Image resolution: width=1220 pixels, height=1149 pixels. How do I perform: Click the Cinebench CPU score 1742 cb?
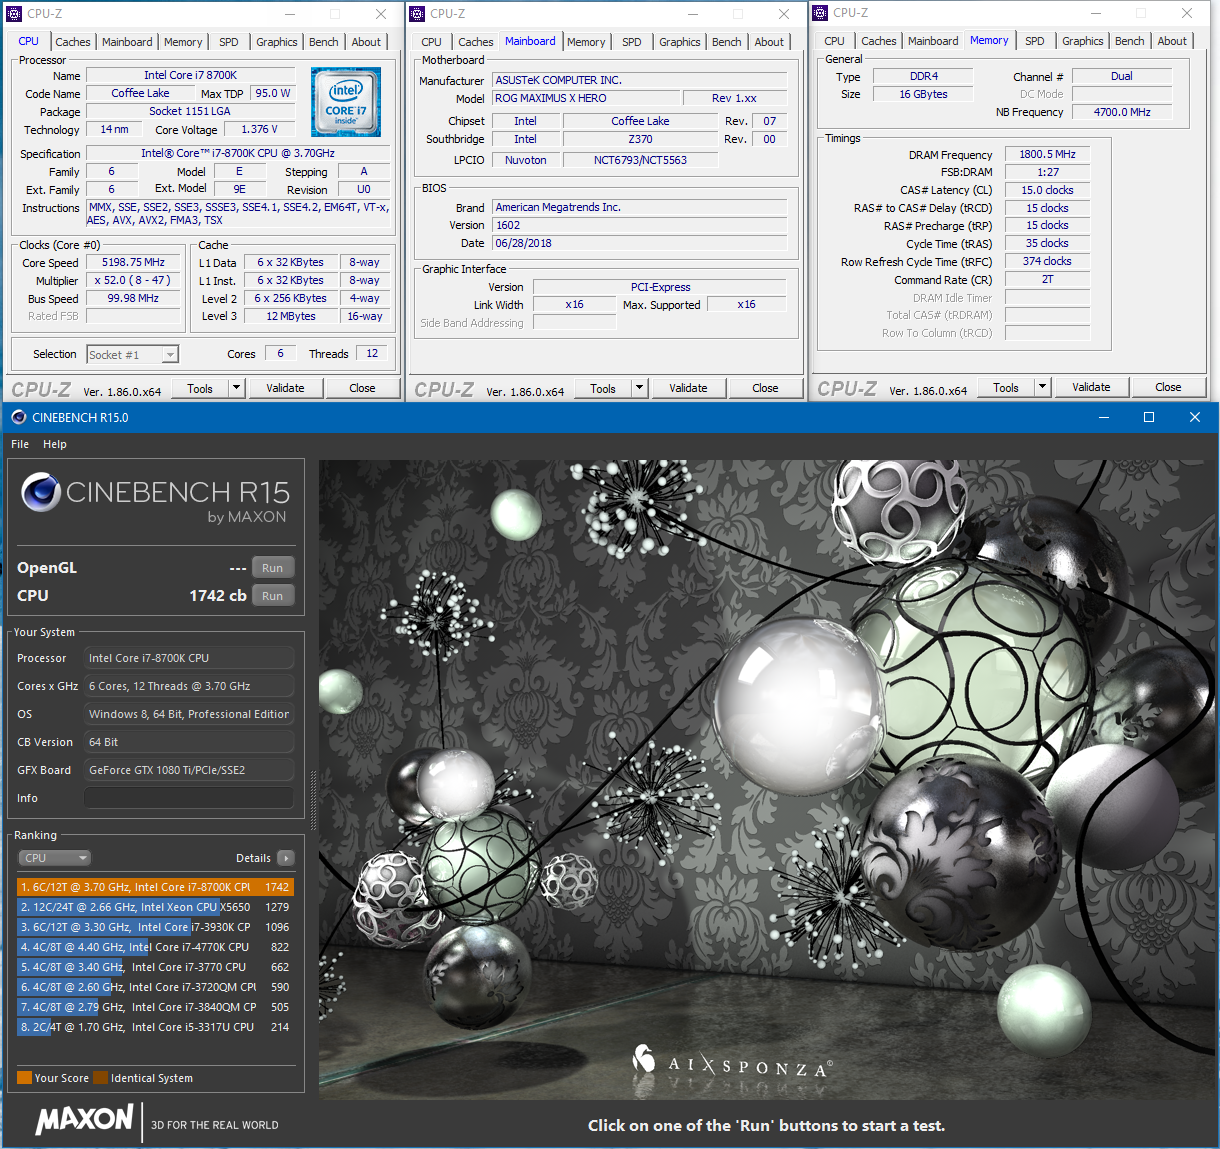218,595
